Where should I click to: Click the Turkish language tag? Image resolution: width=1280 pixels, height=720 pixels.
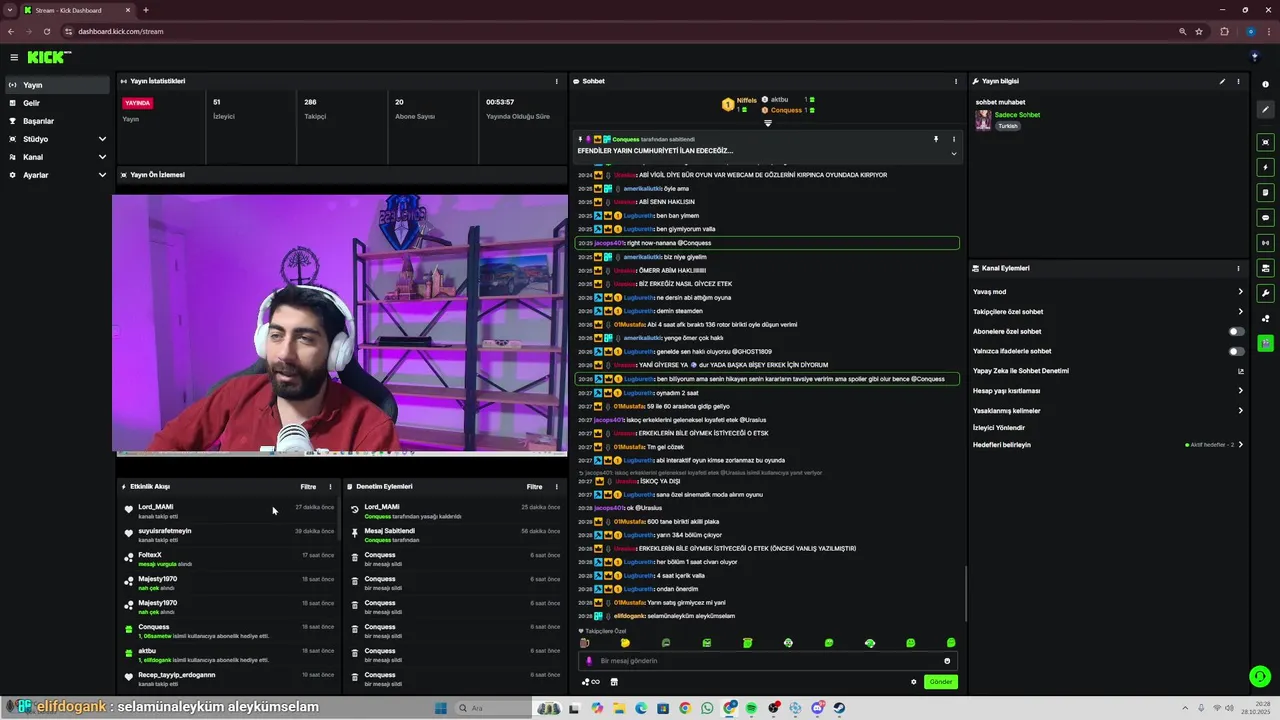1008,126
